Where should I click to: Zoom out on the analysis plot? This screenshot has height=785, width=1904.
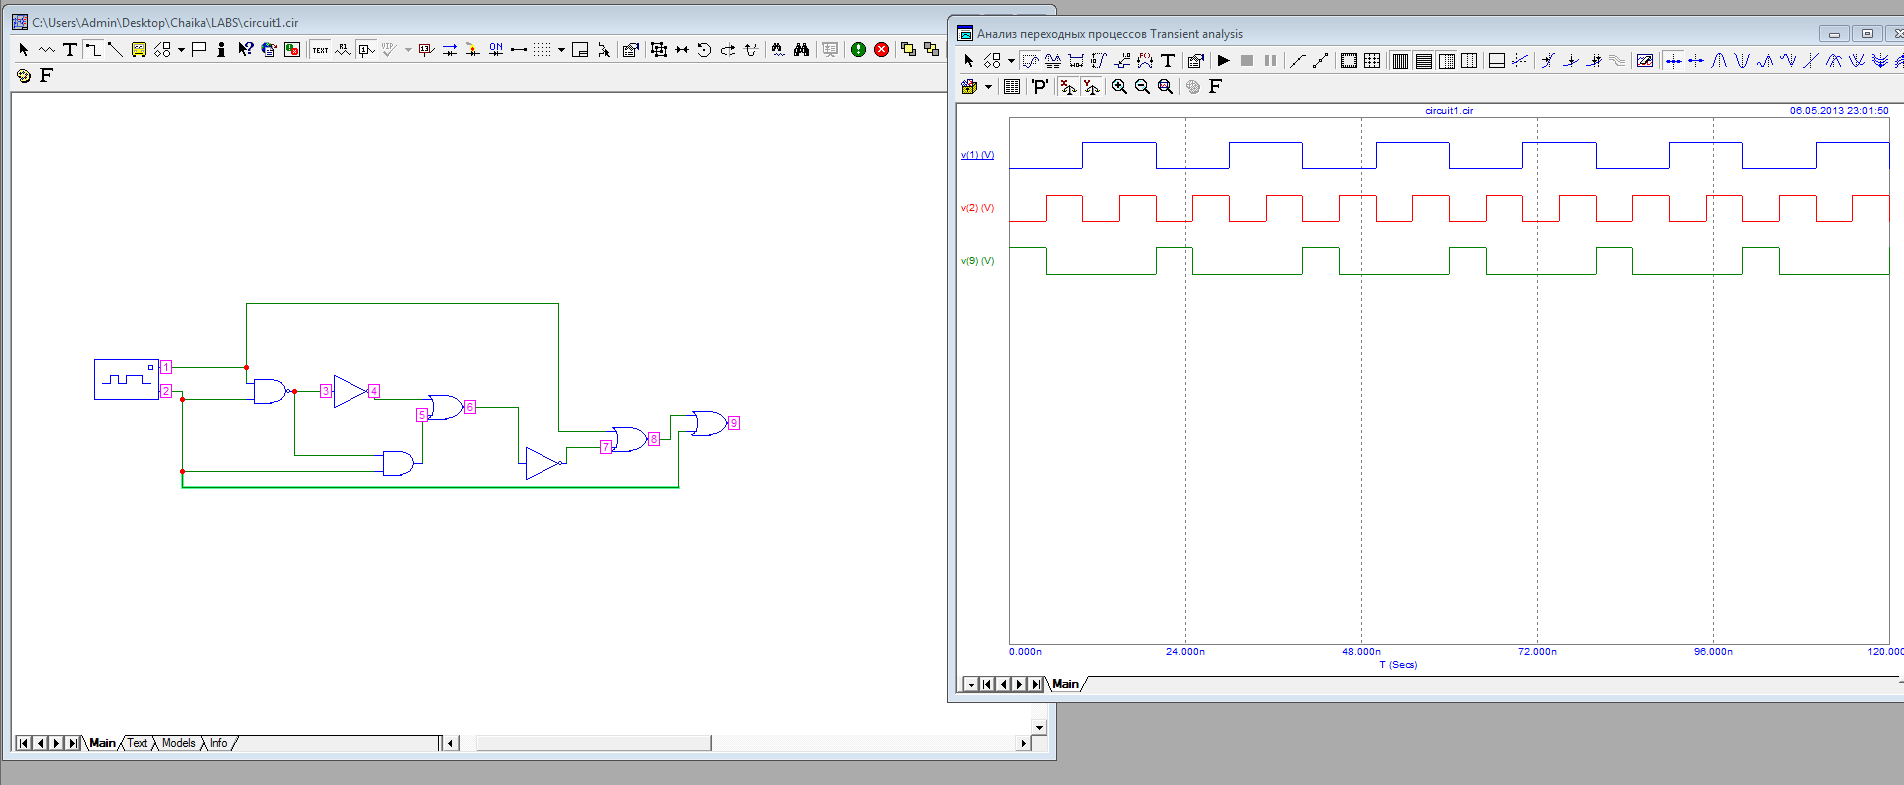(x=1142, y=87)
